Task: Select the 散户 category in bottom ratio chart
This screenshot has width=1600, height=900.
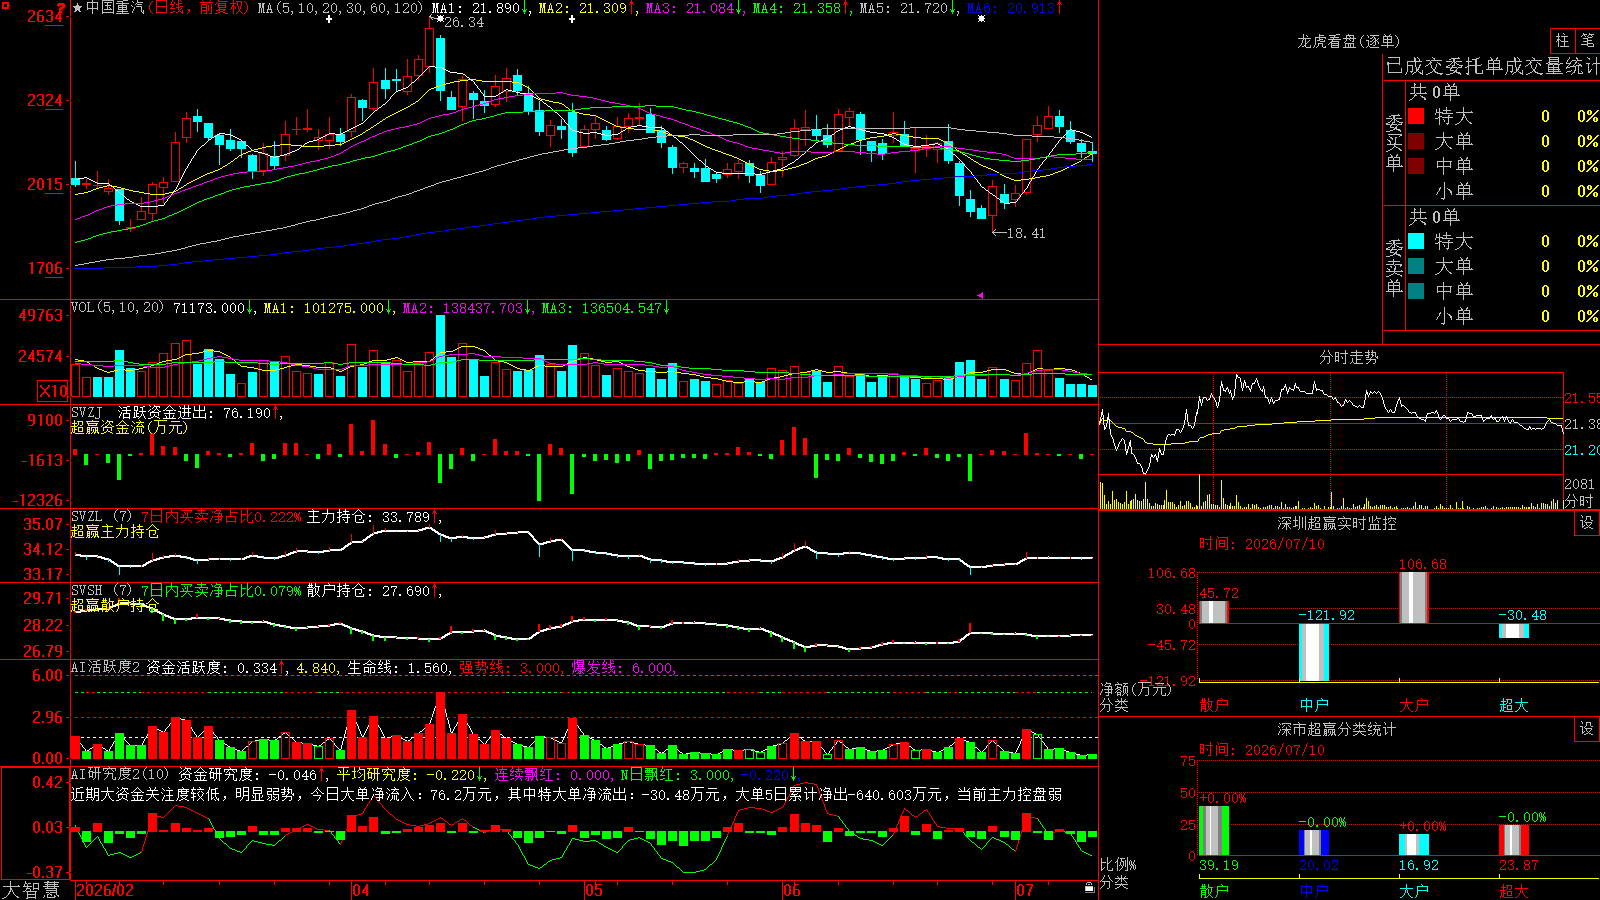Action: (1214, 890)
